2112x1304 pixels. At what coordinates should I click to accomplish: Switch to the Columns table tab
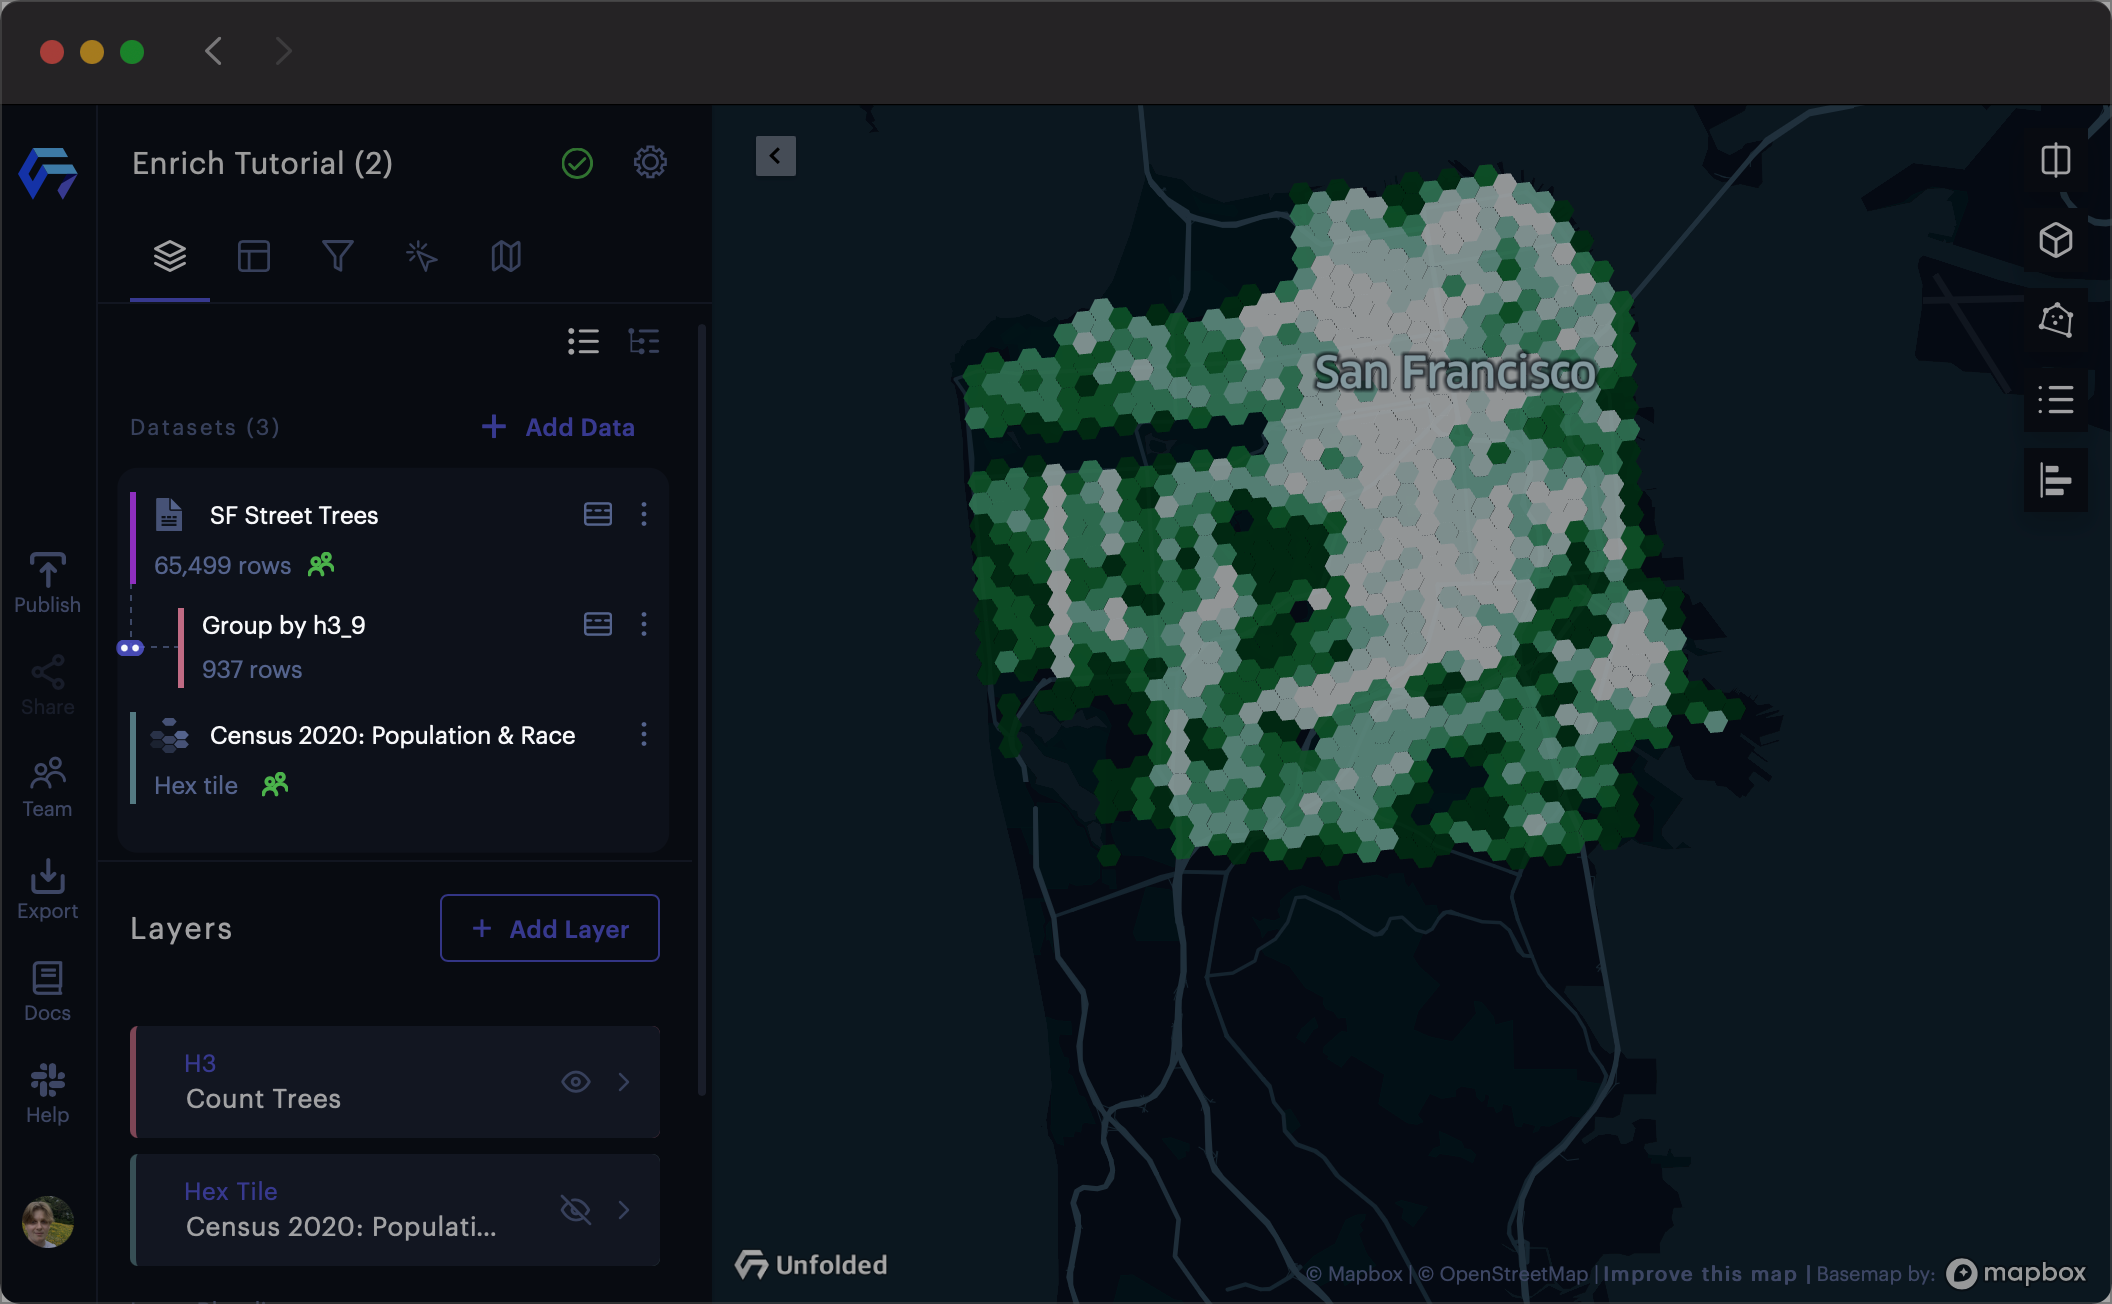tap(253, 256)
